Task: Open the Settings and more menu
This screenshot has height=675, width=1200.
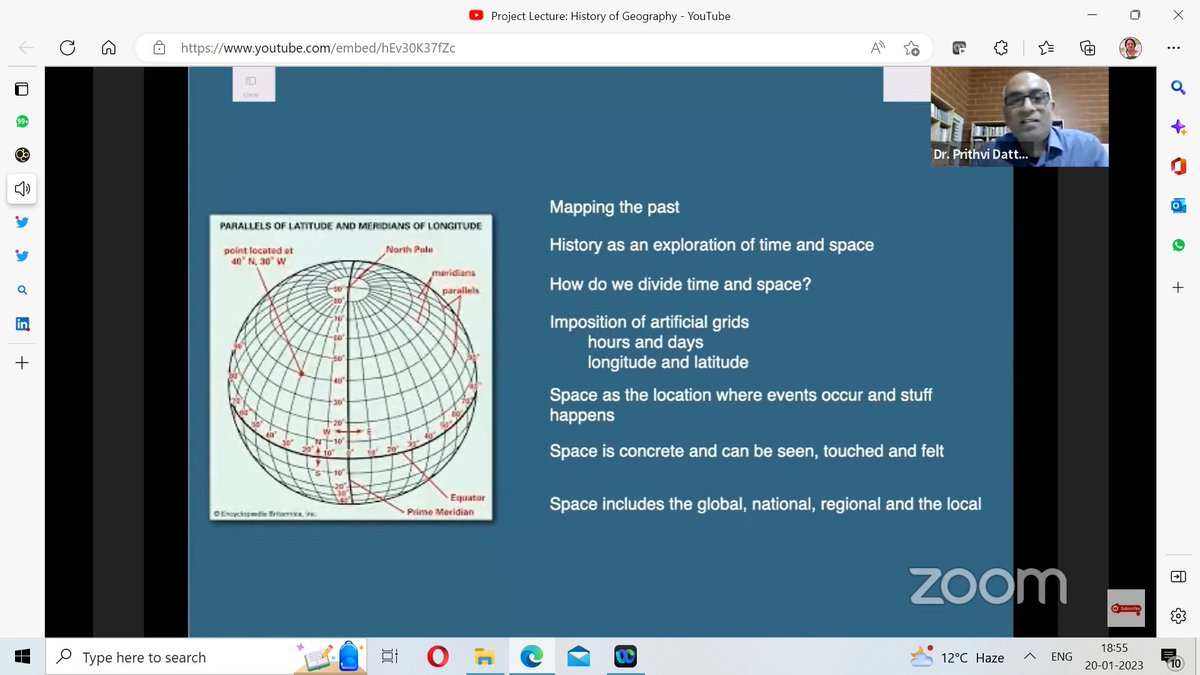Action: tap(1174, 47)
